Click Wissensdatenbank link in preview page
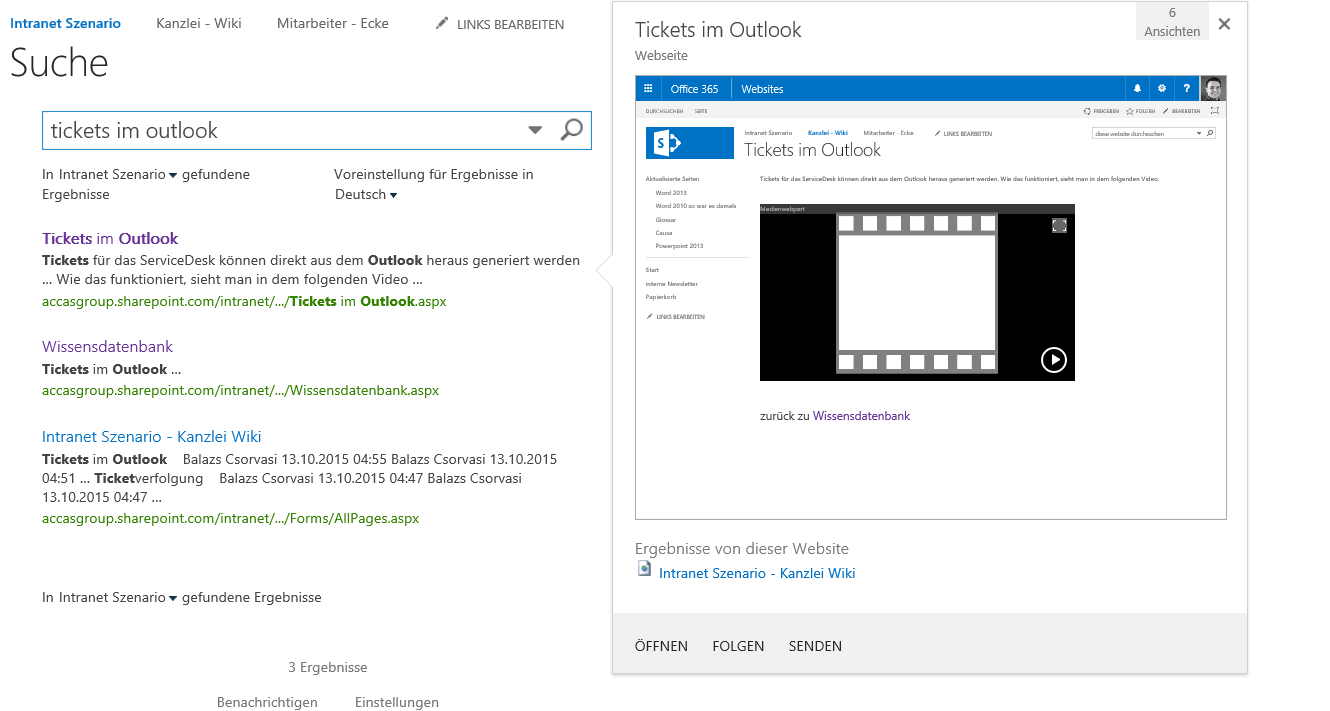Viewport: 1330px width, 711px height. pos(861,415)
